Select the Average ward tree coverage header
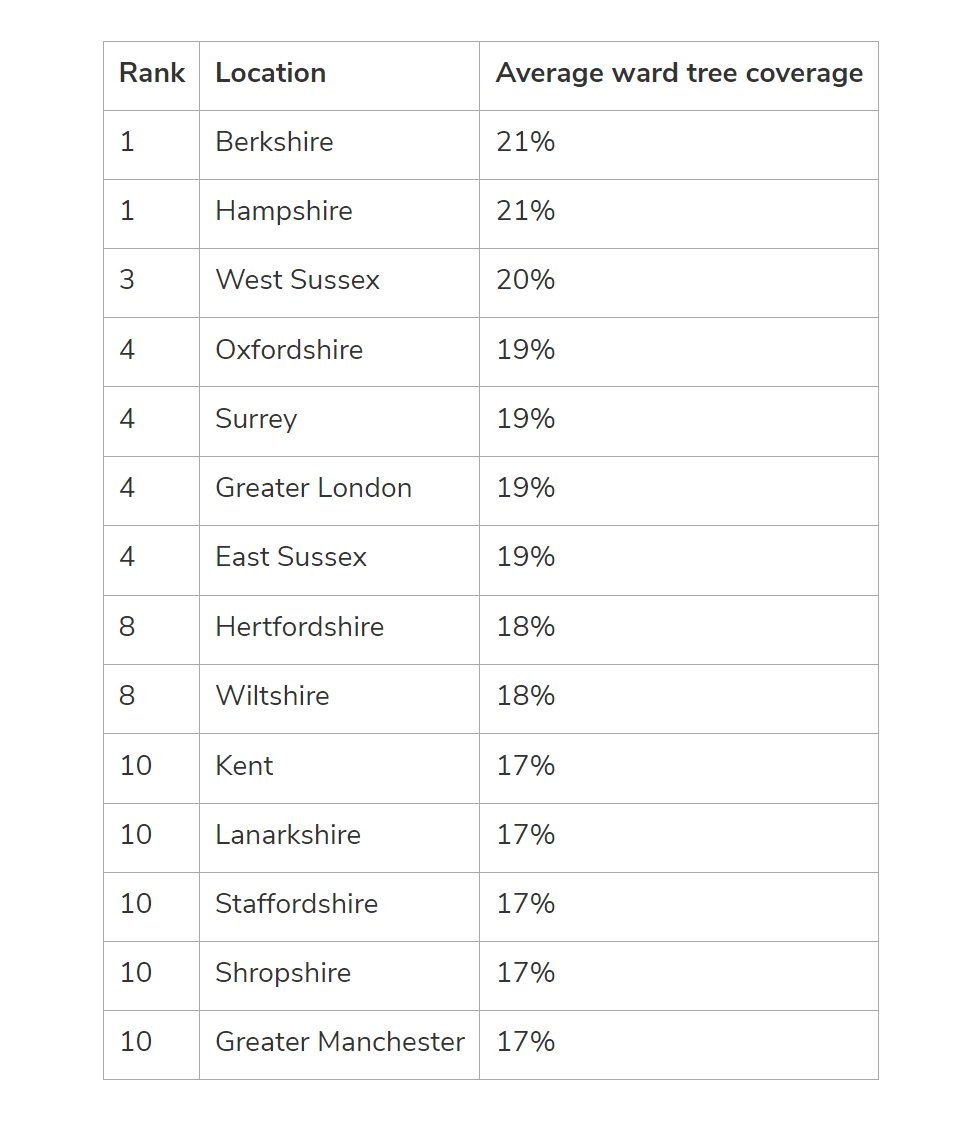 coord(679,73)
